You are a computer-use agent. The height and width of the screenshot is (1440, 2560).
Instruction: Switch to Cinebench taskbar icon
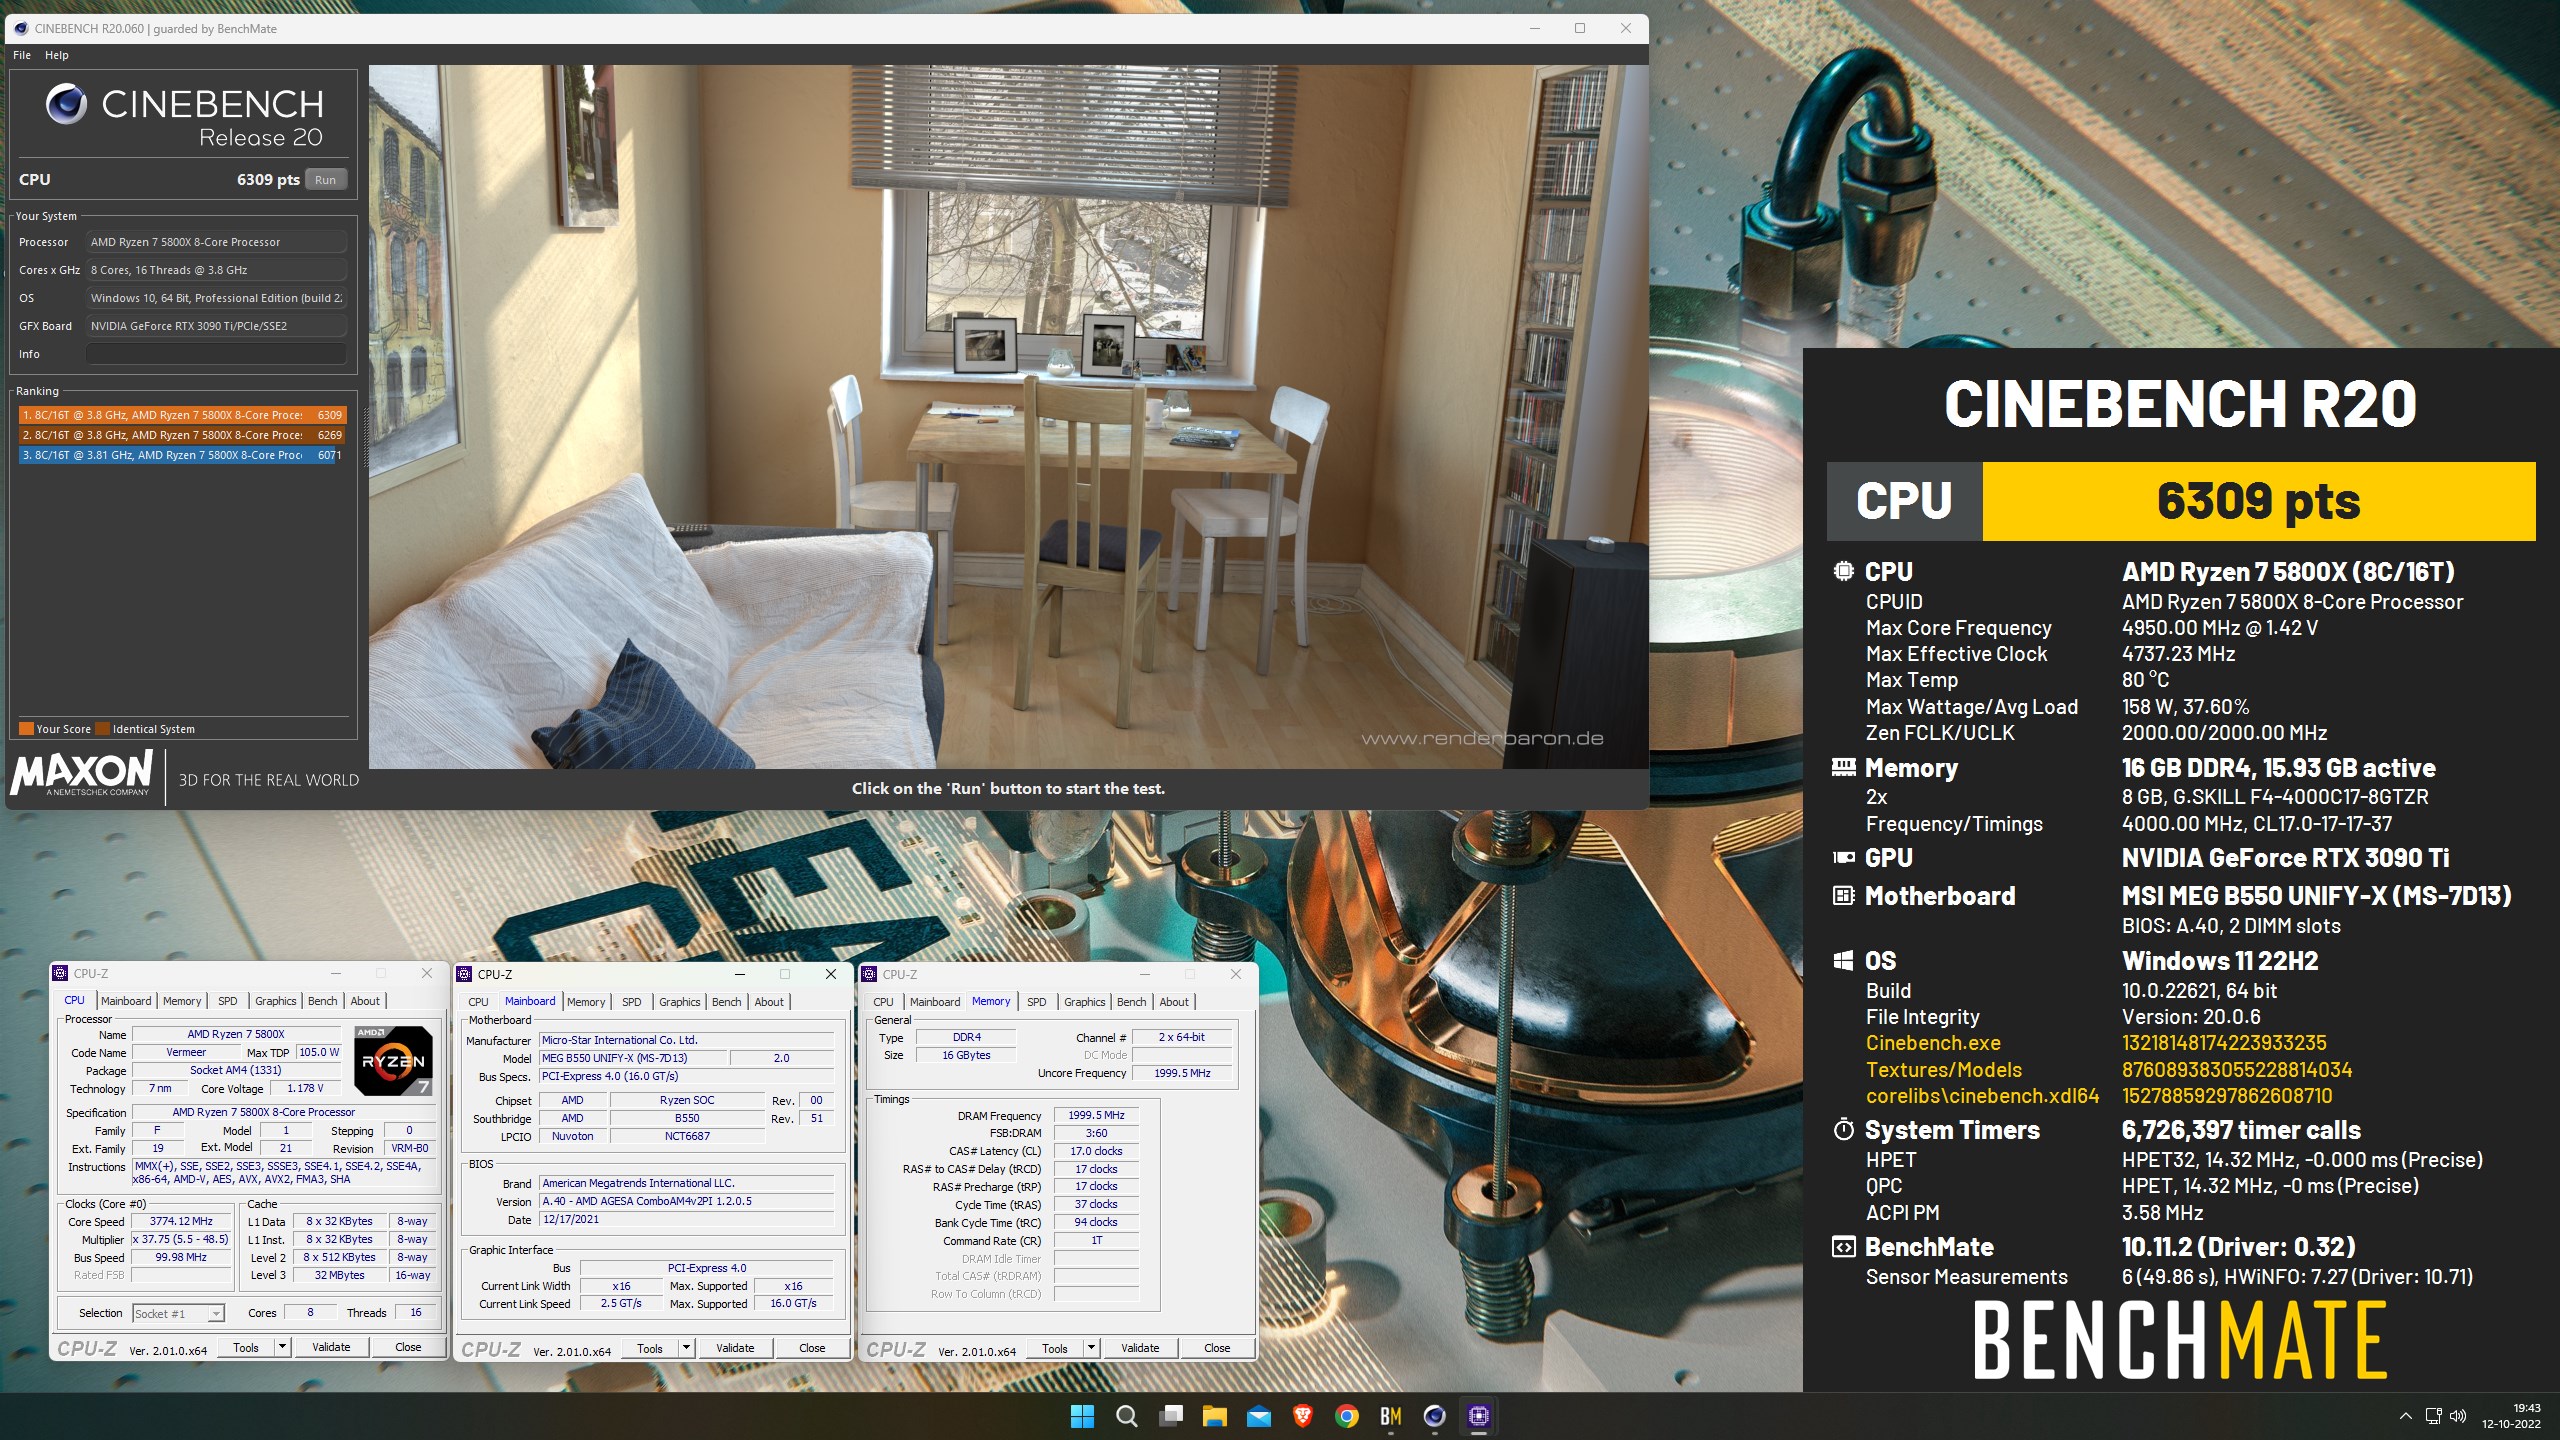click(x=1434, y=1416)
